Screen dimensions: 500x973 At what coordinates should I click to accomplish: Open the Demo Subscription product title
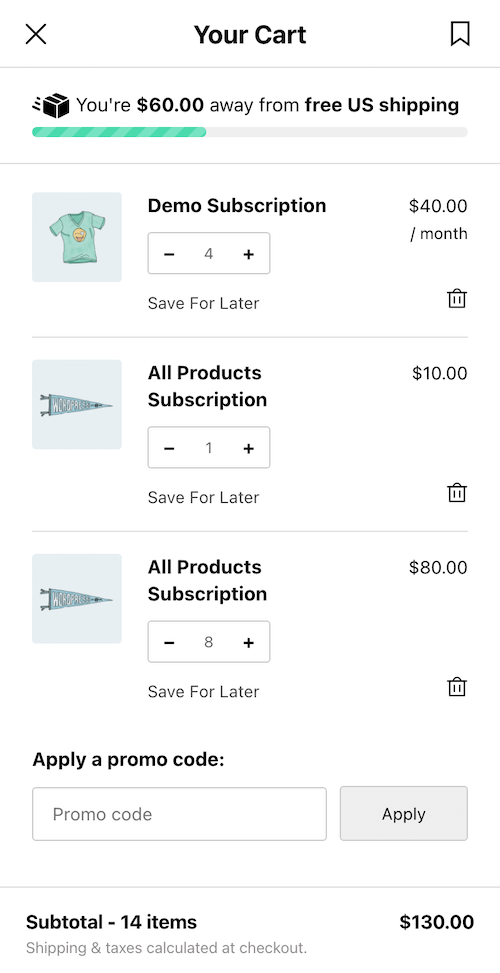[x=237, y=205]
